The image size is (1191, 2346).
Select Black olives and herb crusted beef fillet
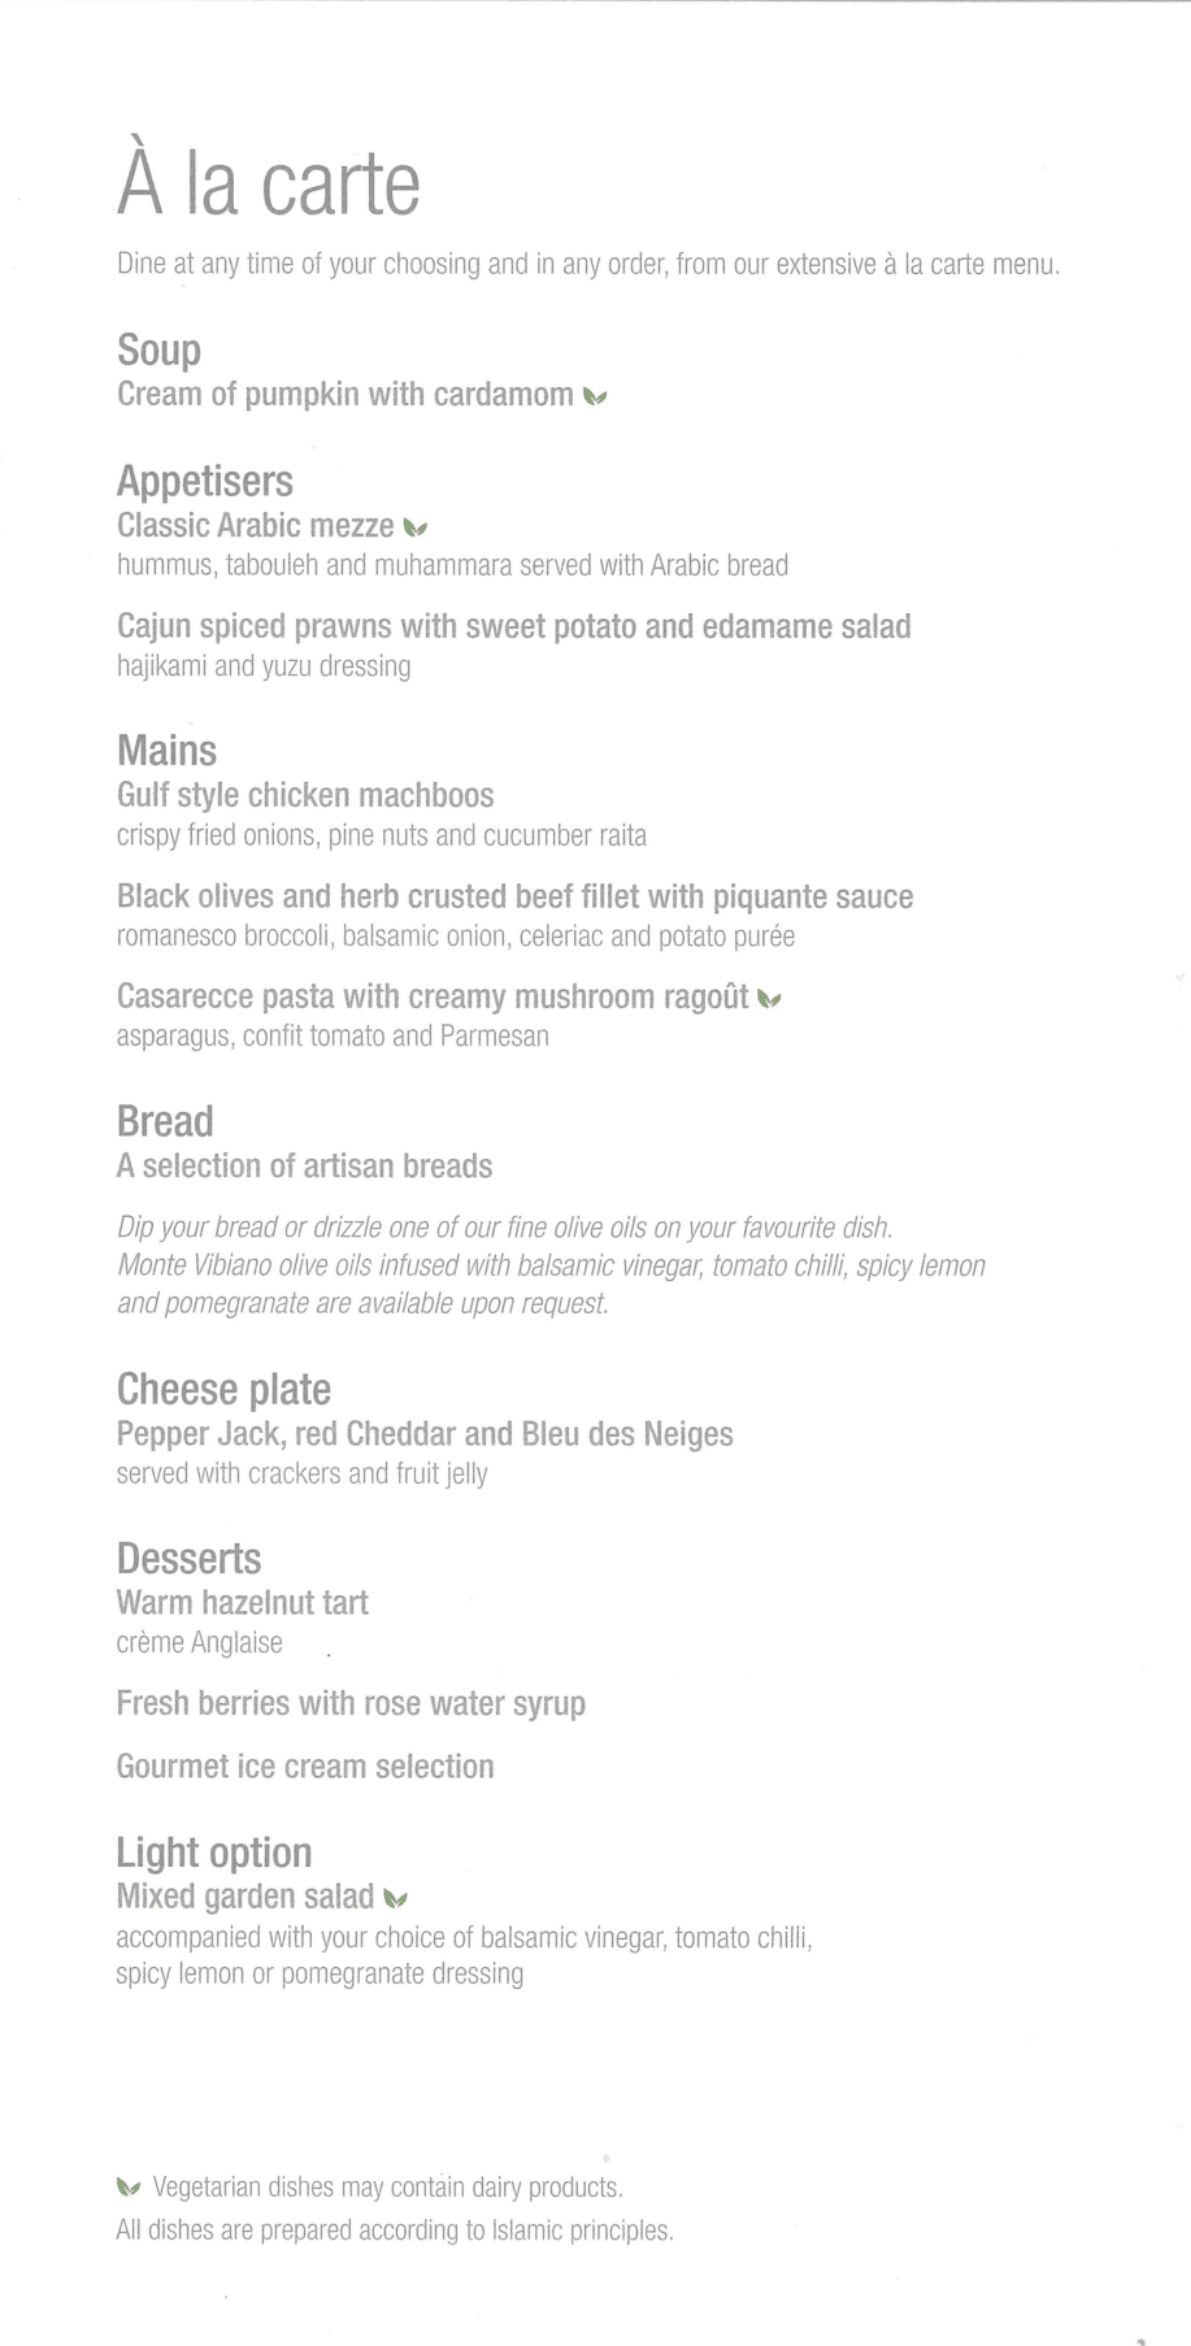[x=514, y=896]
